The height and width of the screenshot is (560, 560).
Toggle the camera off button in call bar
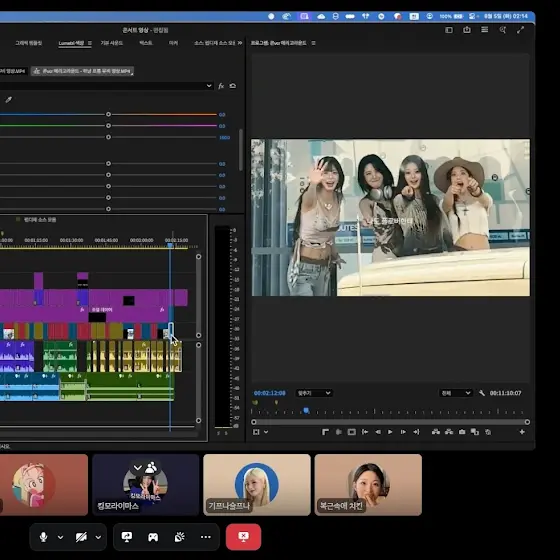coord(81,537)
